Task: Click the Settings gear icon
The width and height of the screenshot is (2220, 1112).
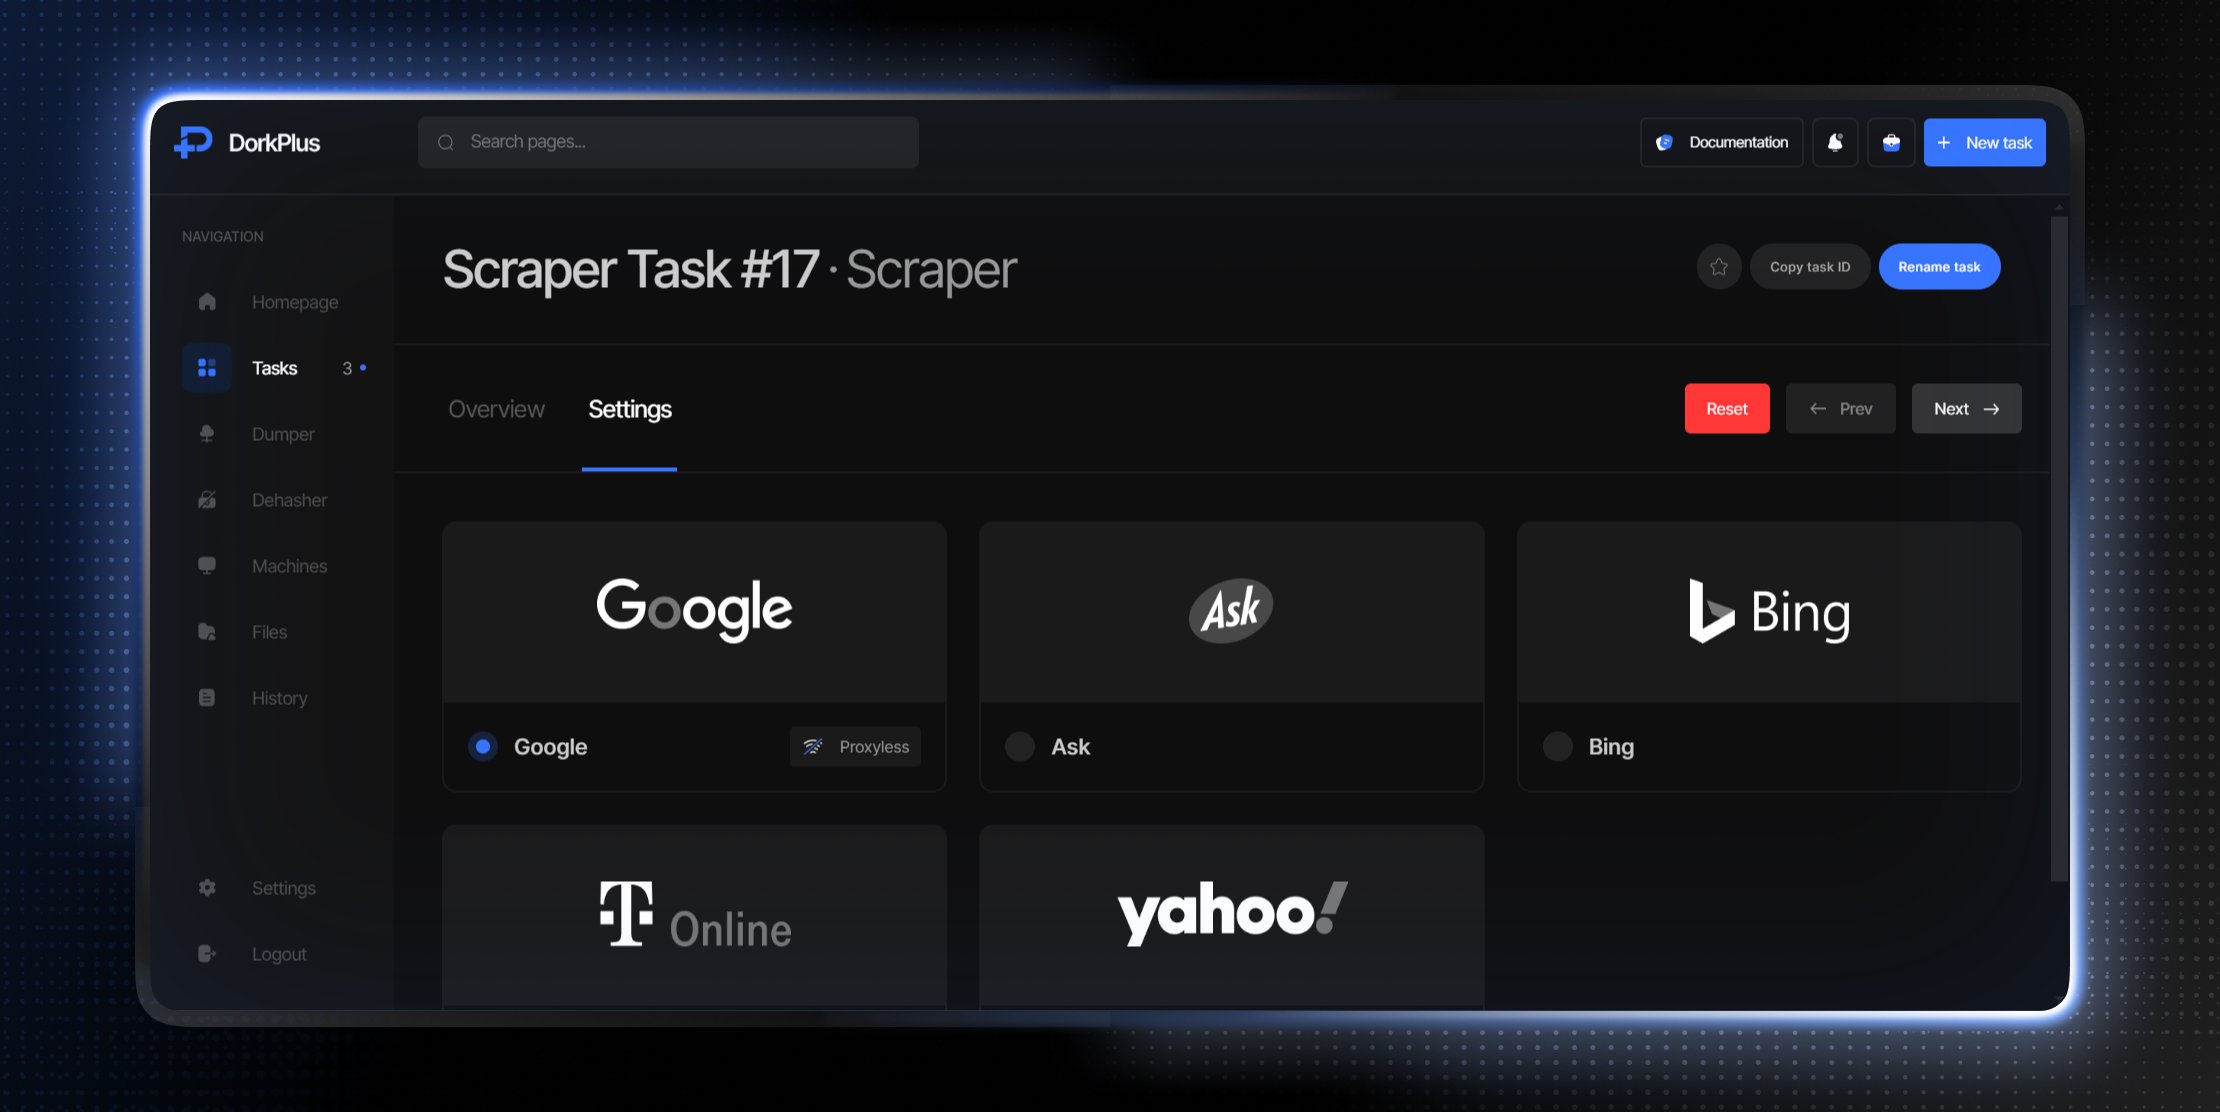Action: [207, 888]
